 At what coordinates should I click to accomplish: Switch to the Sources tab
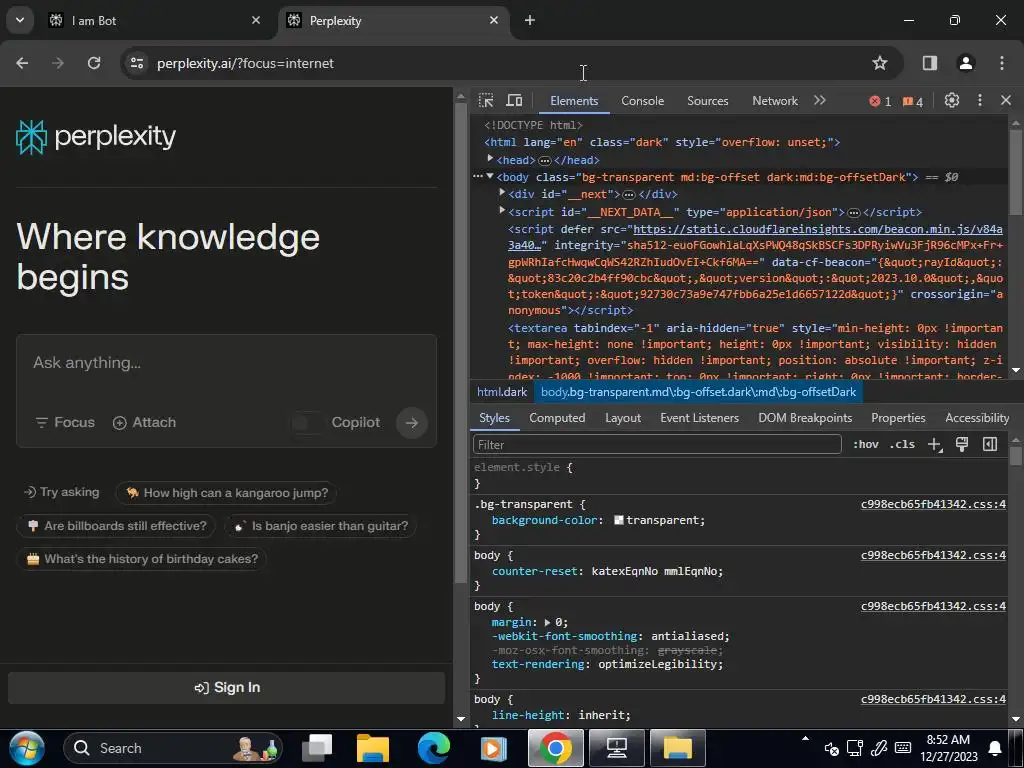point(707,101)
